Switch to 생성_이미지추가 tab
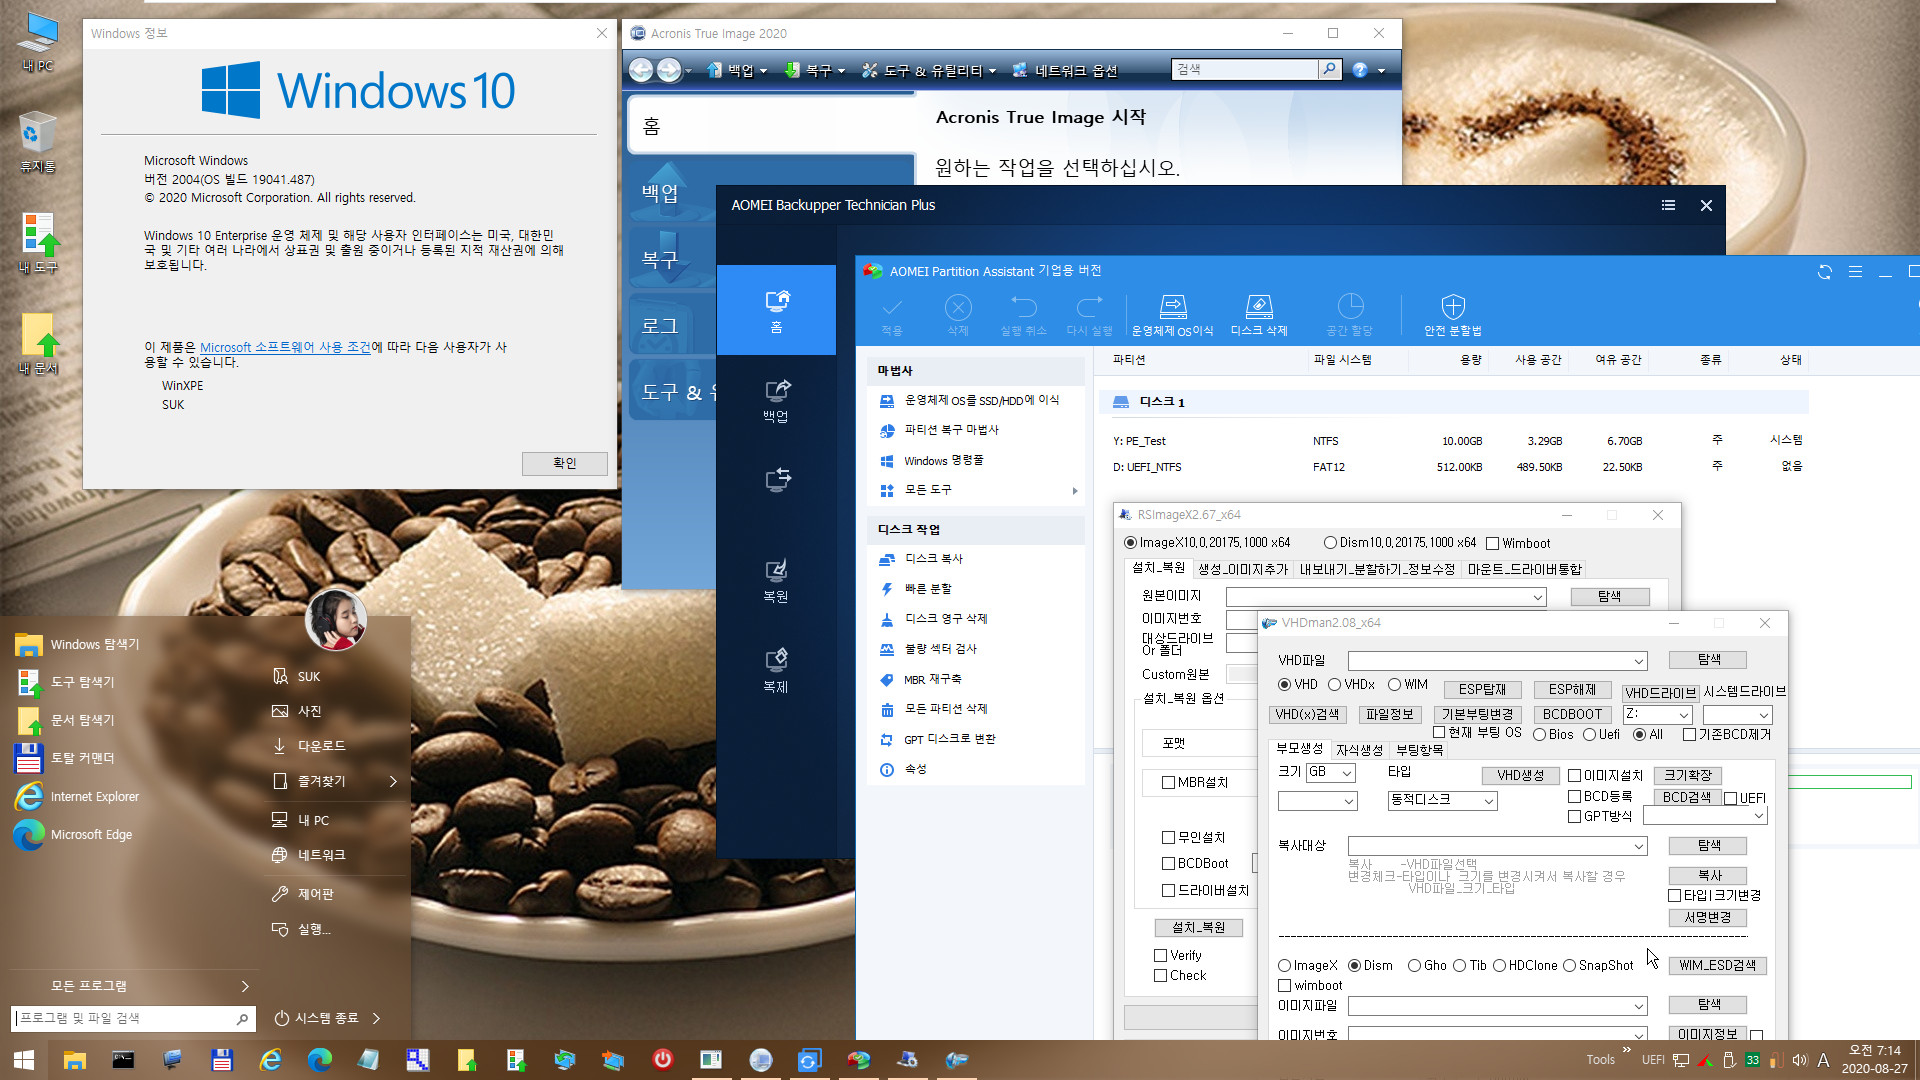Screen dimensions: 1920x1080 1243,569
